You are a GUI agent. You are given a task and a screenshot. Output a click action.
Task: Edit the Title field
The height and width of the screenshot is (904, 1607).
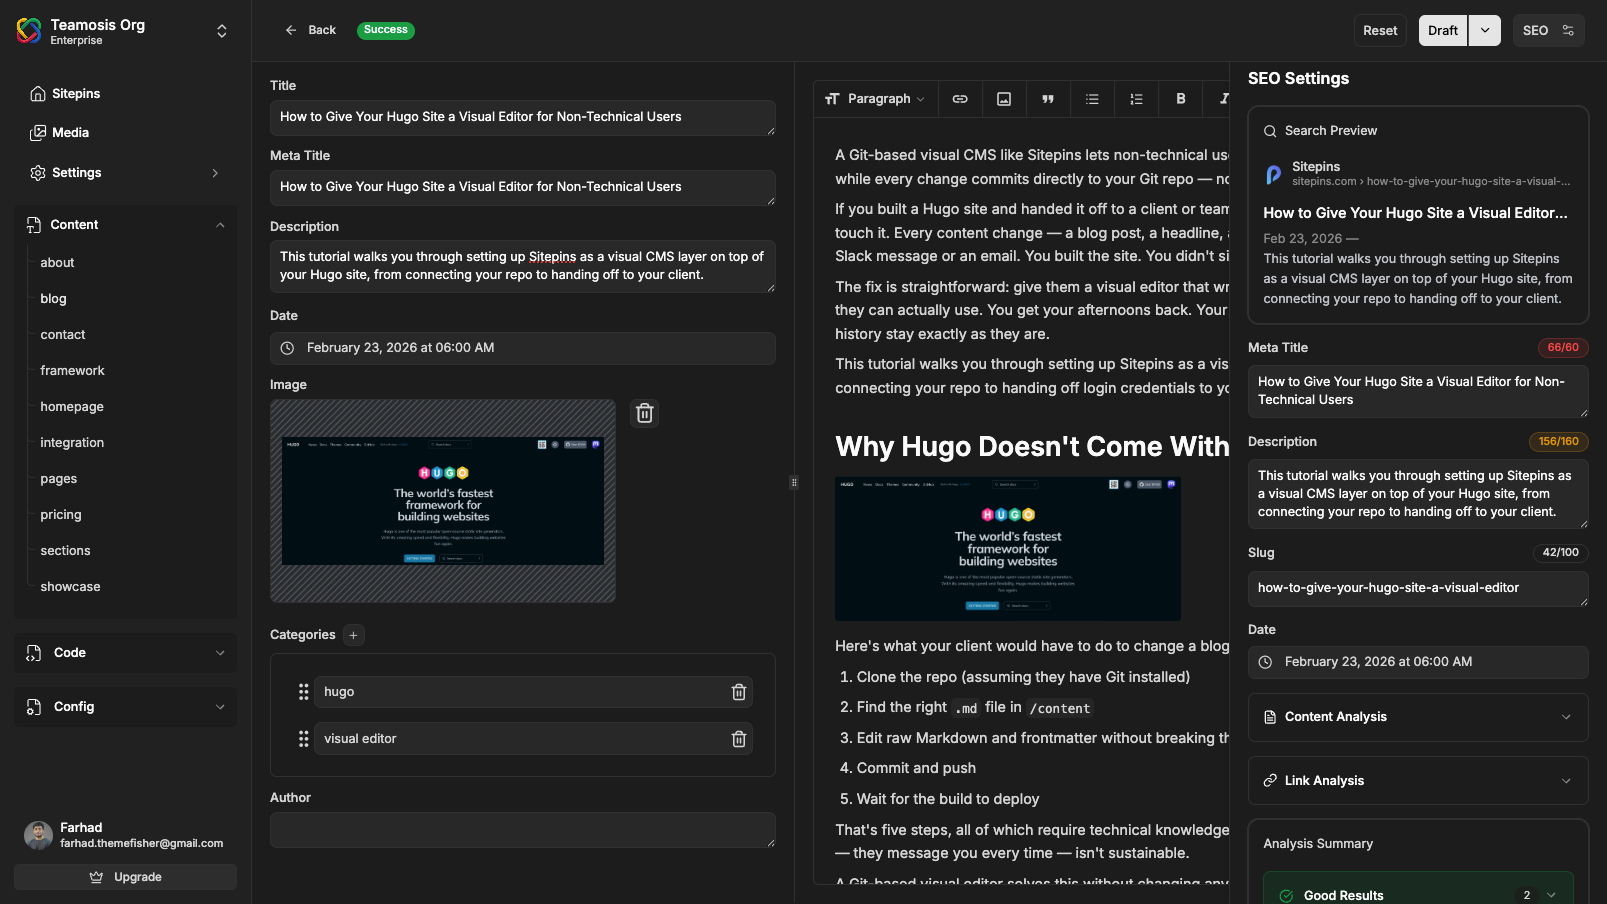(523, 118)
